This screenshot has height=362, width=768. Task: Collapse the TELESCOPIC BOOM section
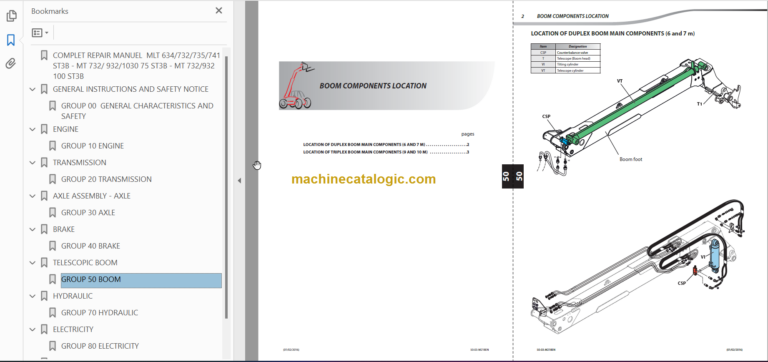click(33, 263)
